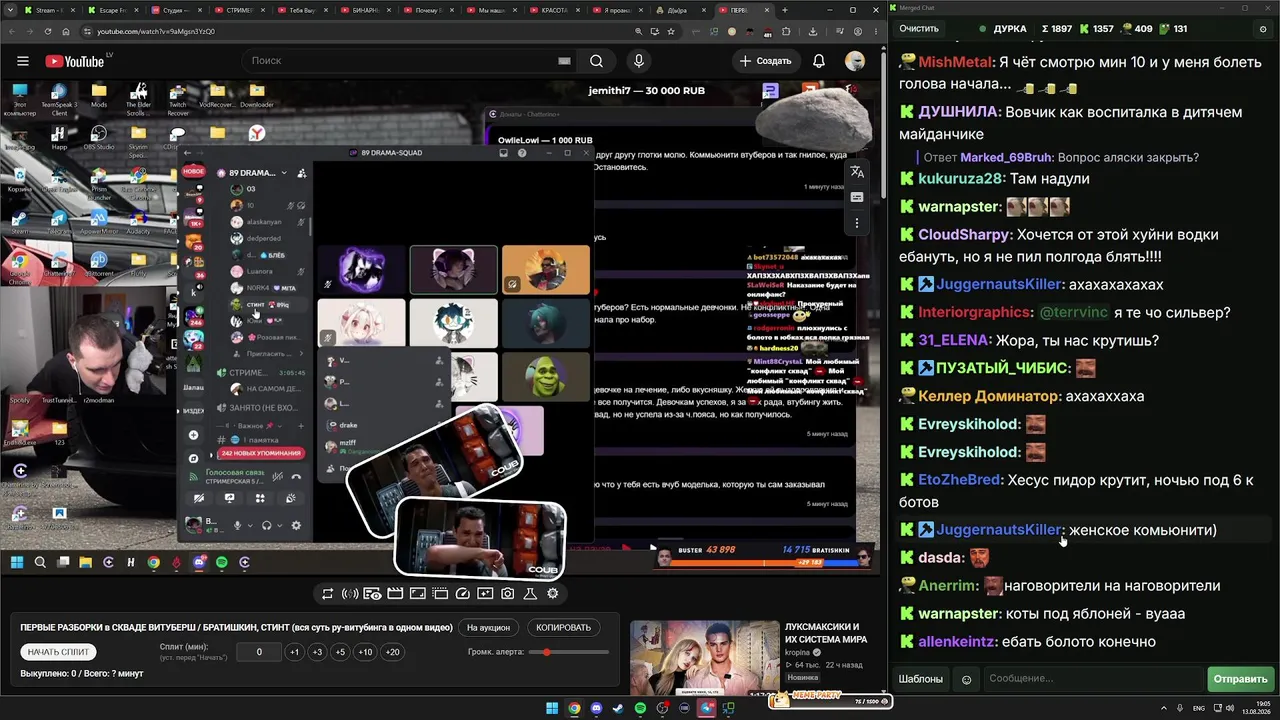Image resolution: width=1280 pixels, height=720 pixels.
Task: Click username kukuruza28 in chat
Action: (960, 179)
